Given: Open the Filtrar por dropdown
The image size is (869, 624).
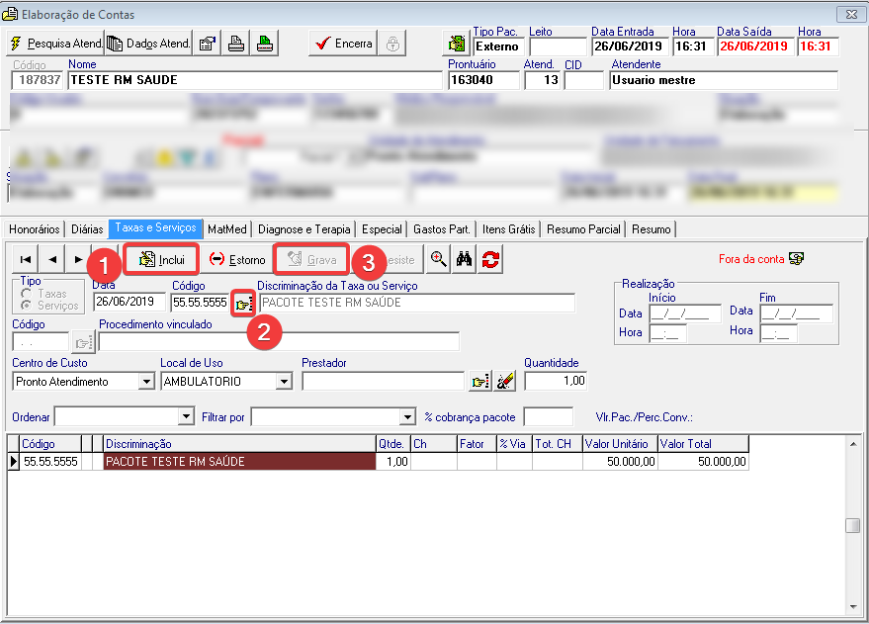Looking at the screenshot, I should (408, 416).
